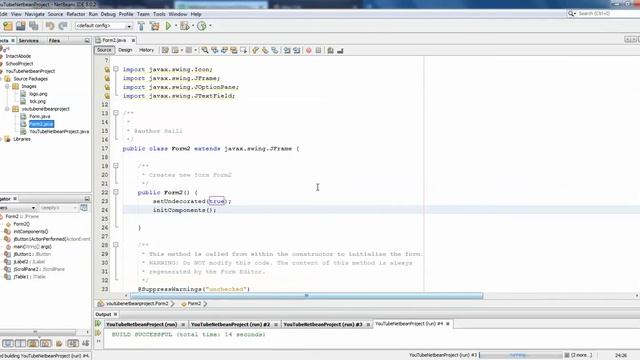640x360 pixels.
Task: Click the Navigator settings icon beside filter box
Action: pyautogui.click(x=84, y=208)
